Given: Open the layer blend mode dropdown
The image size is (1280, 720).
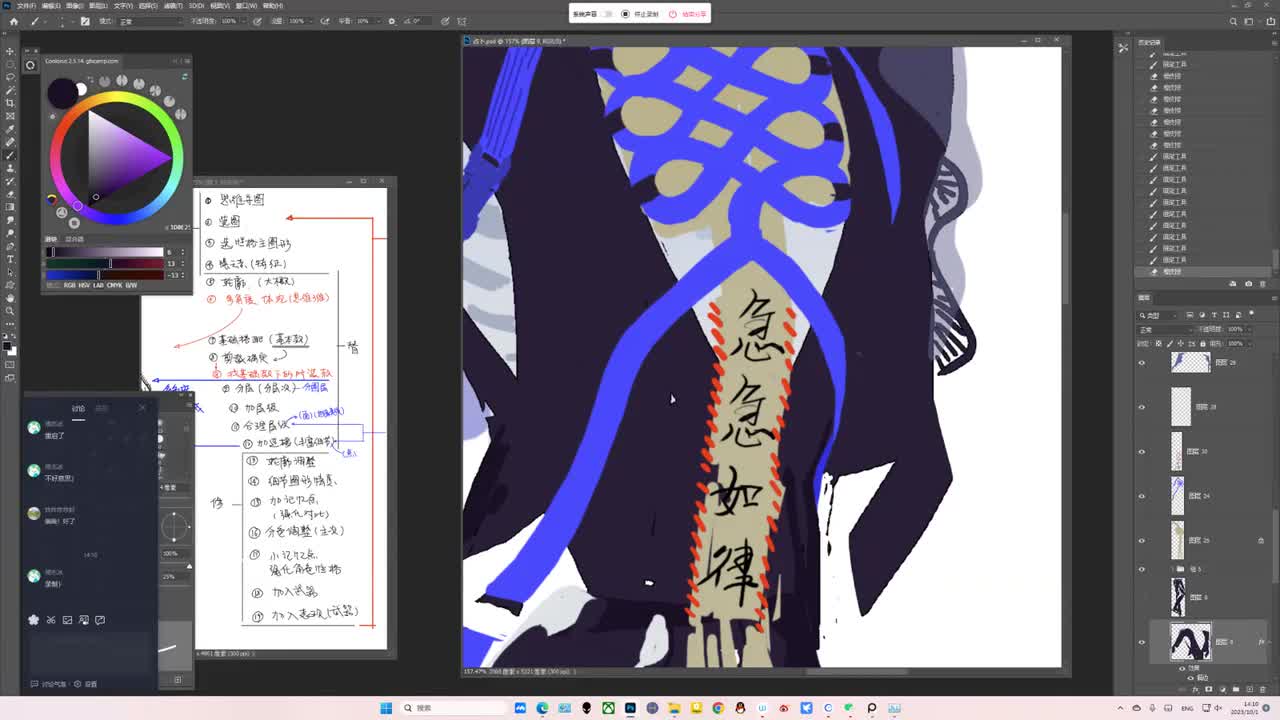Looking at the screenshot, I should [x=1164, y=329].
